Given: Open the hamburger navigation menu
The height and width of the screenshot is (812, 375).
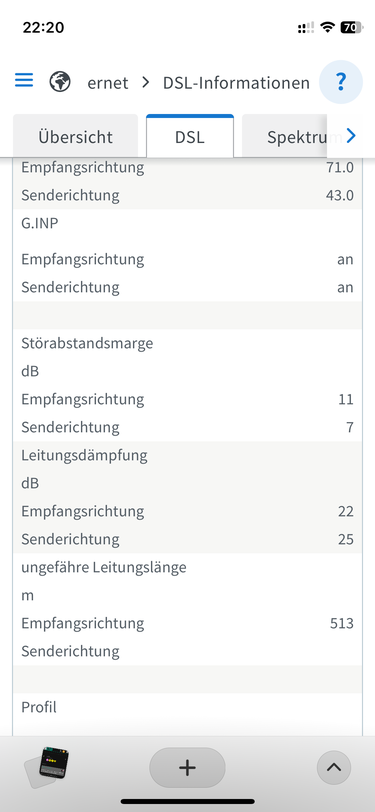Looking at the screenshot, I should 24,80.
